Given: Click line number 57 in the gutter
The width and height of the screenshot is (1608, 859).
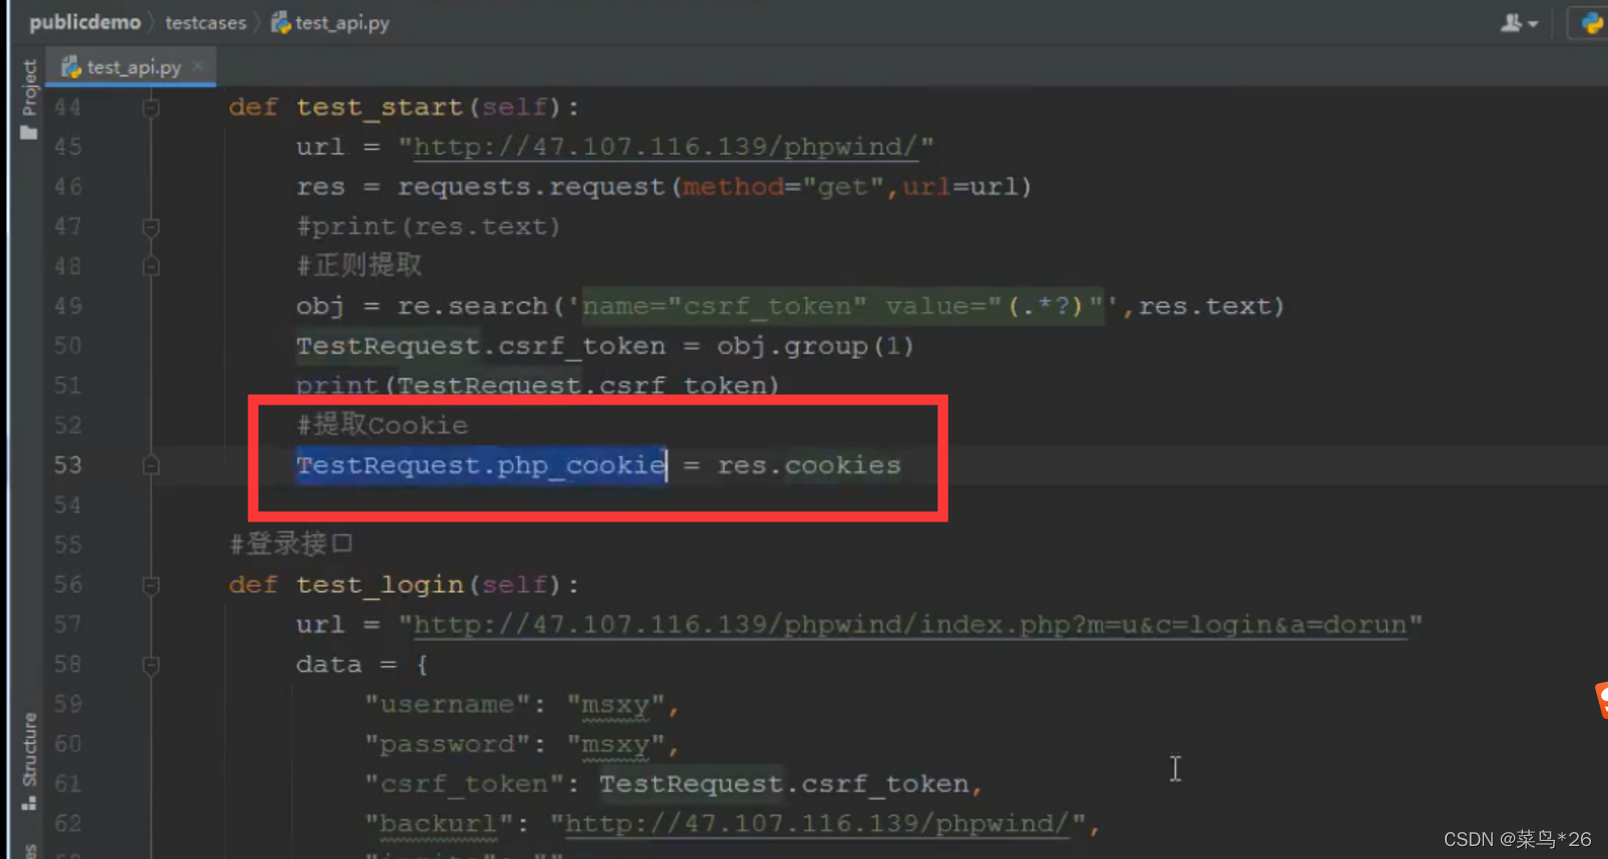Looking at the screenshot, I should tap(68, 625).
